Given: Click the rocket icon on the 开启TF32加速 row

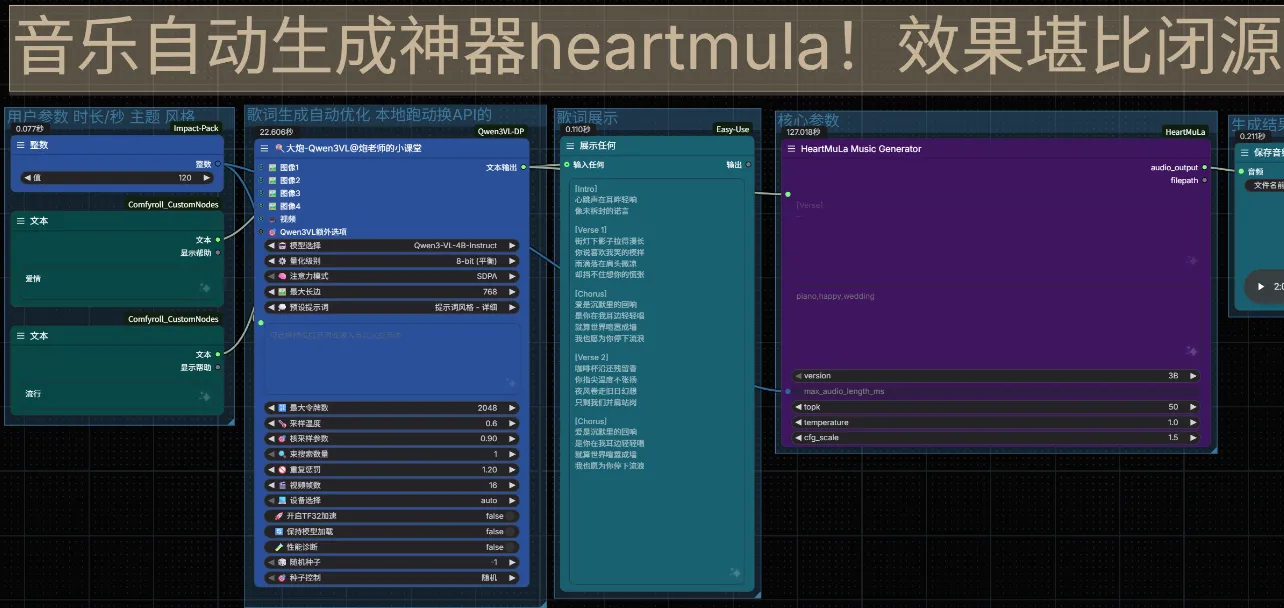Looking at the screenshot, I should click(x=278, y=516).
